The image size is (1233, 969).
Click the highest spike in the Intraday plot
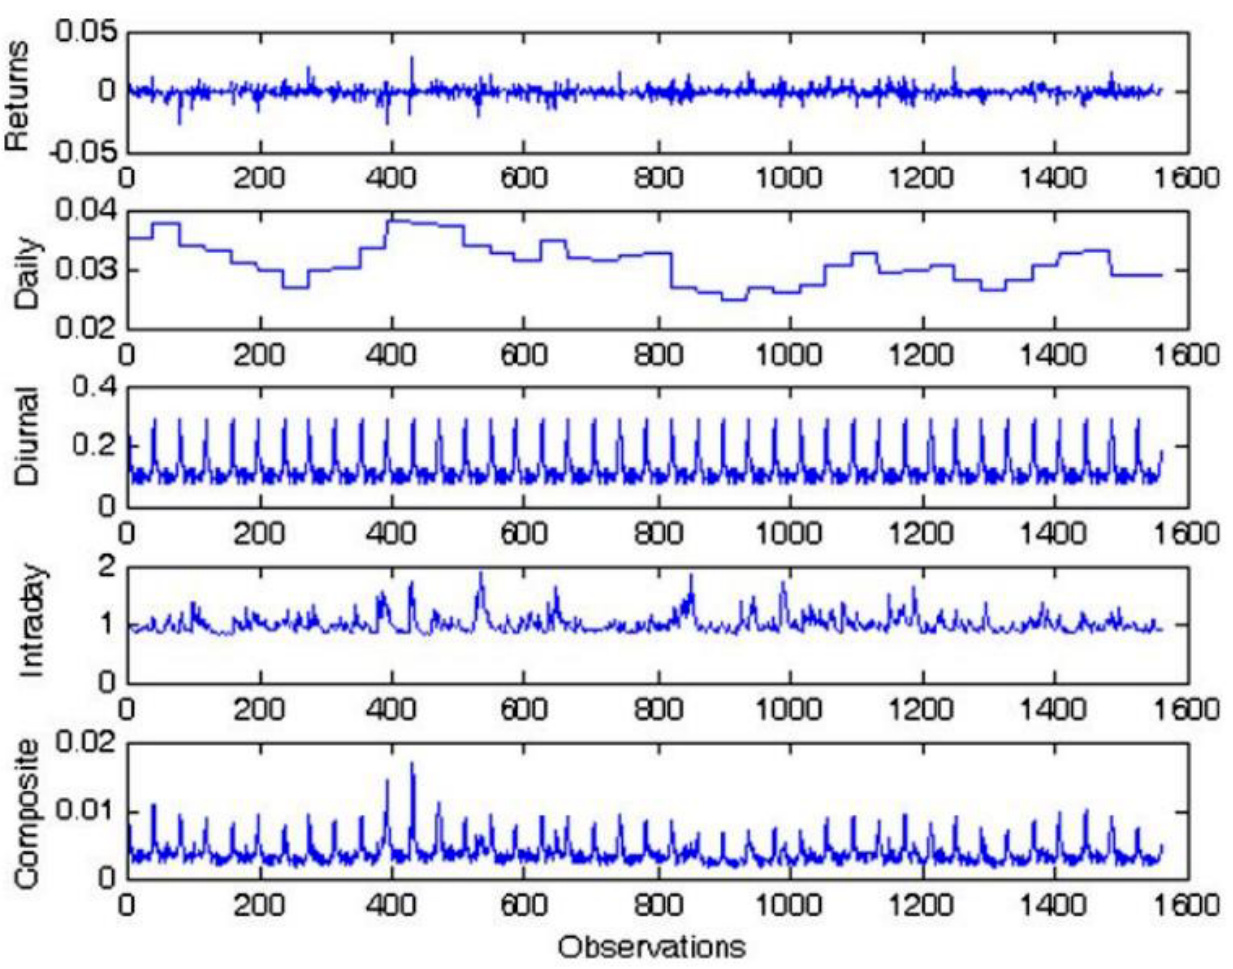click(481, 574)
